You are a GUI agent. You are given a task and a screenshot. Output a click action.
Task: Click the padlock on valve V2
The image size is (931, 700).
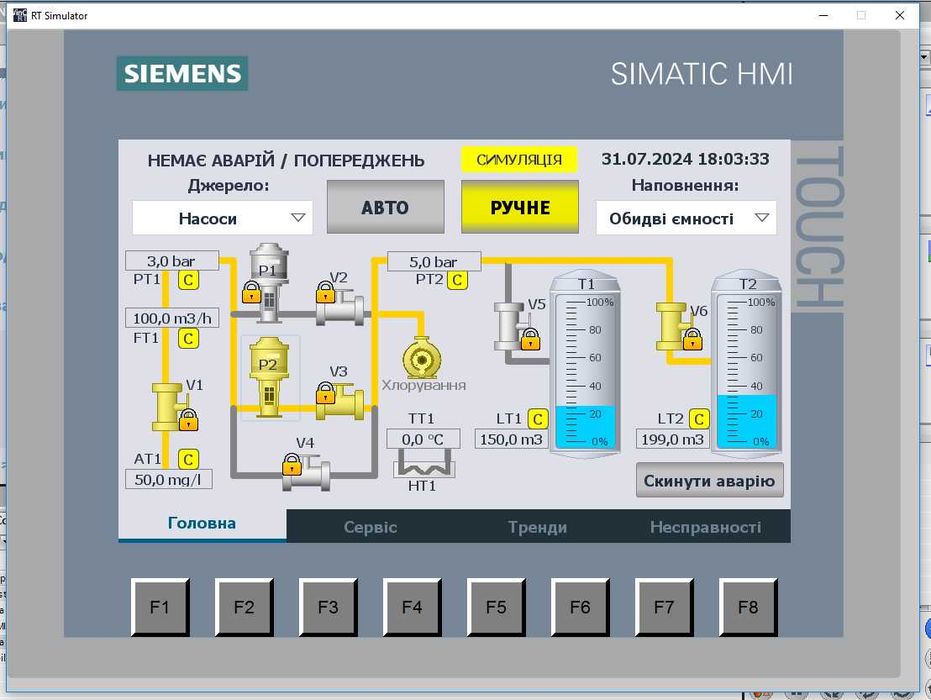tap(325, 292)
